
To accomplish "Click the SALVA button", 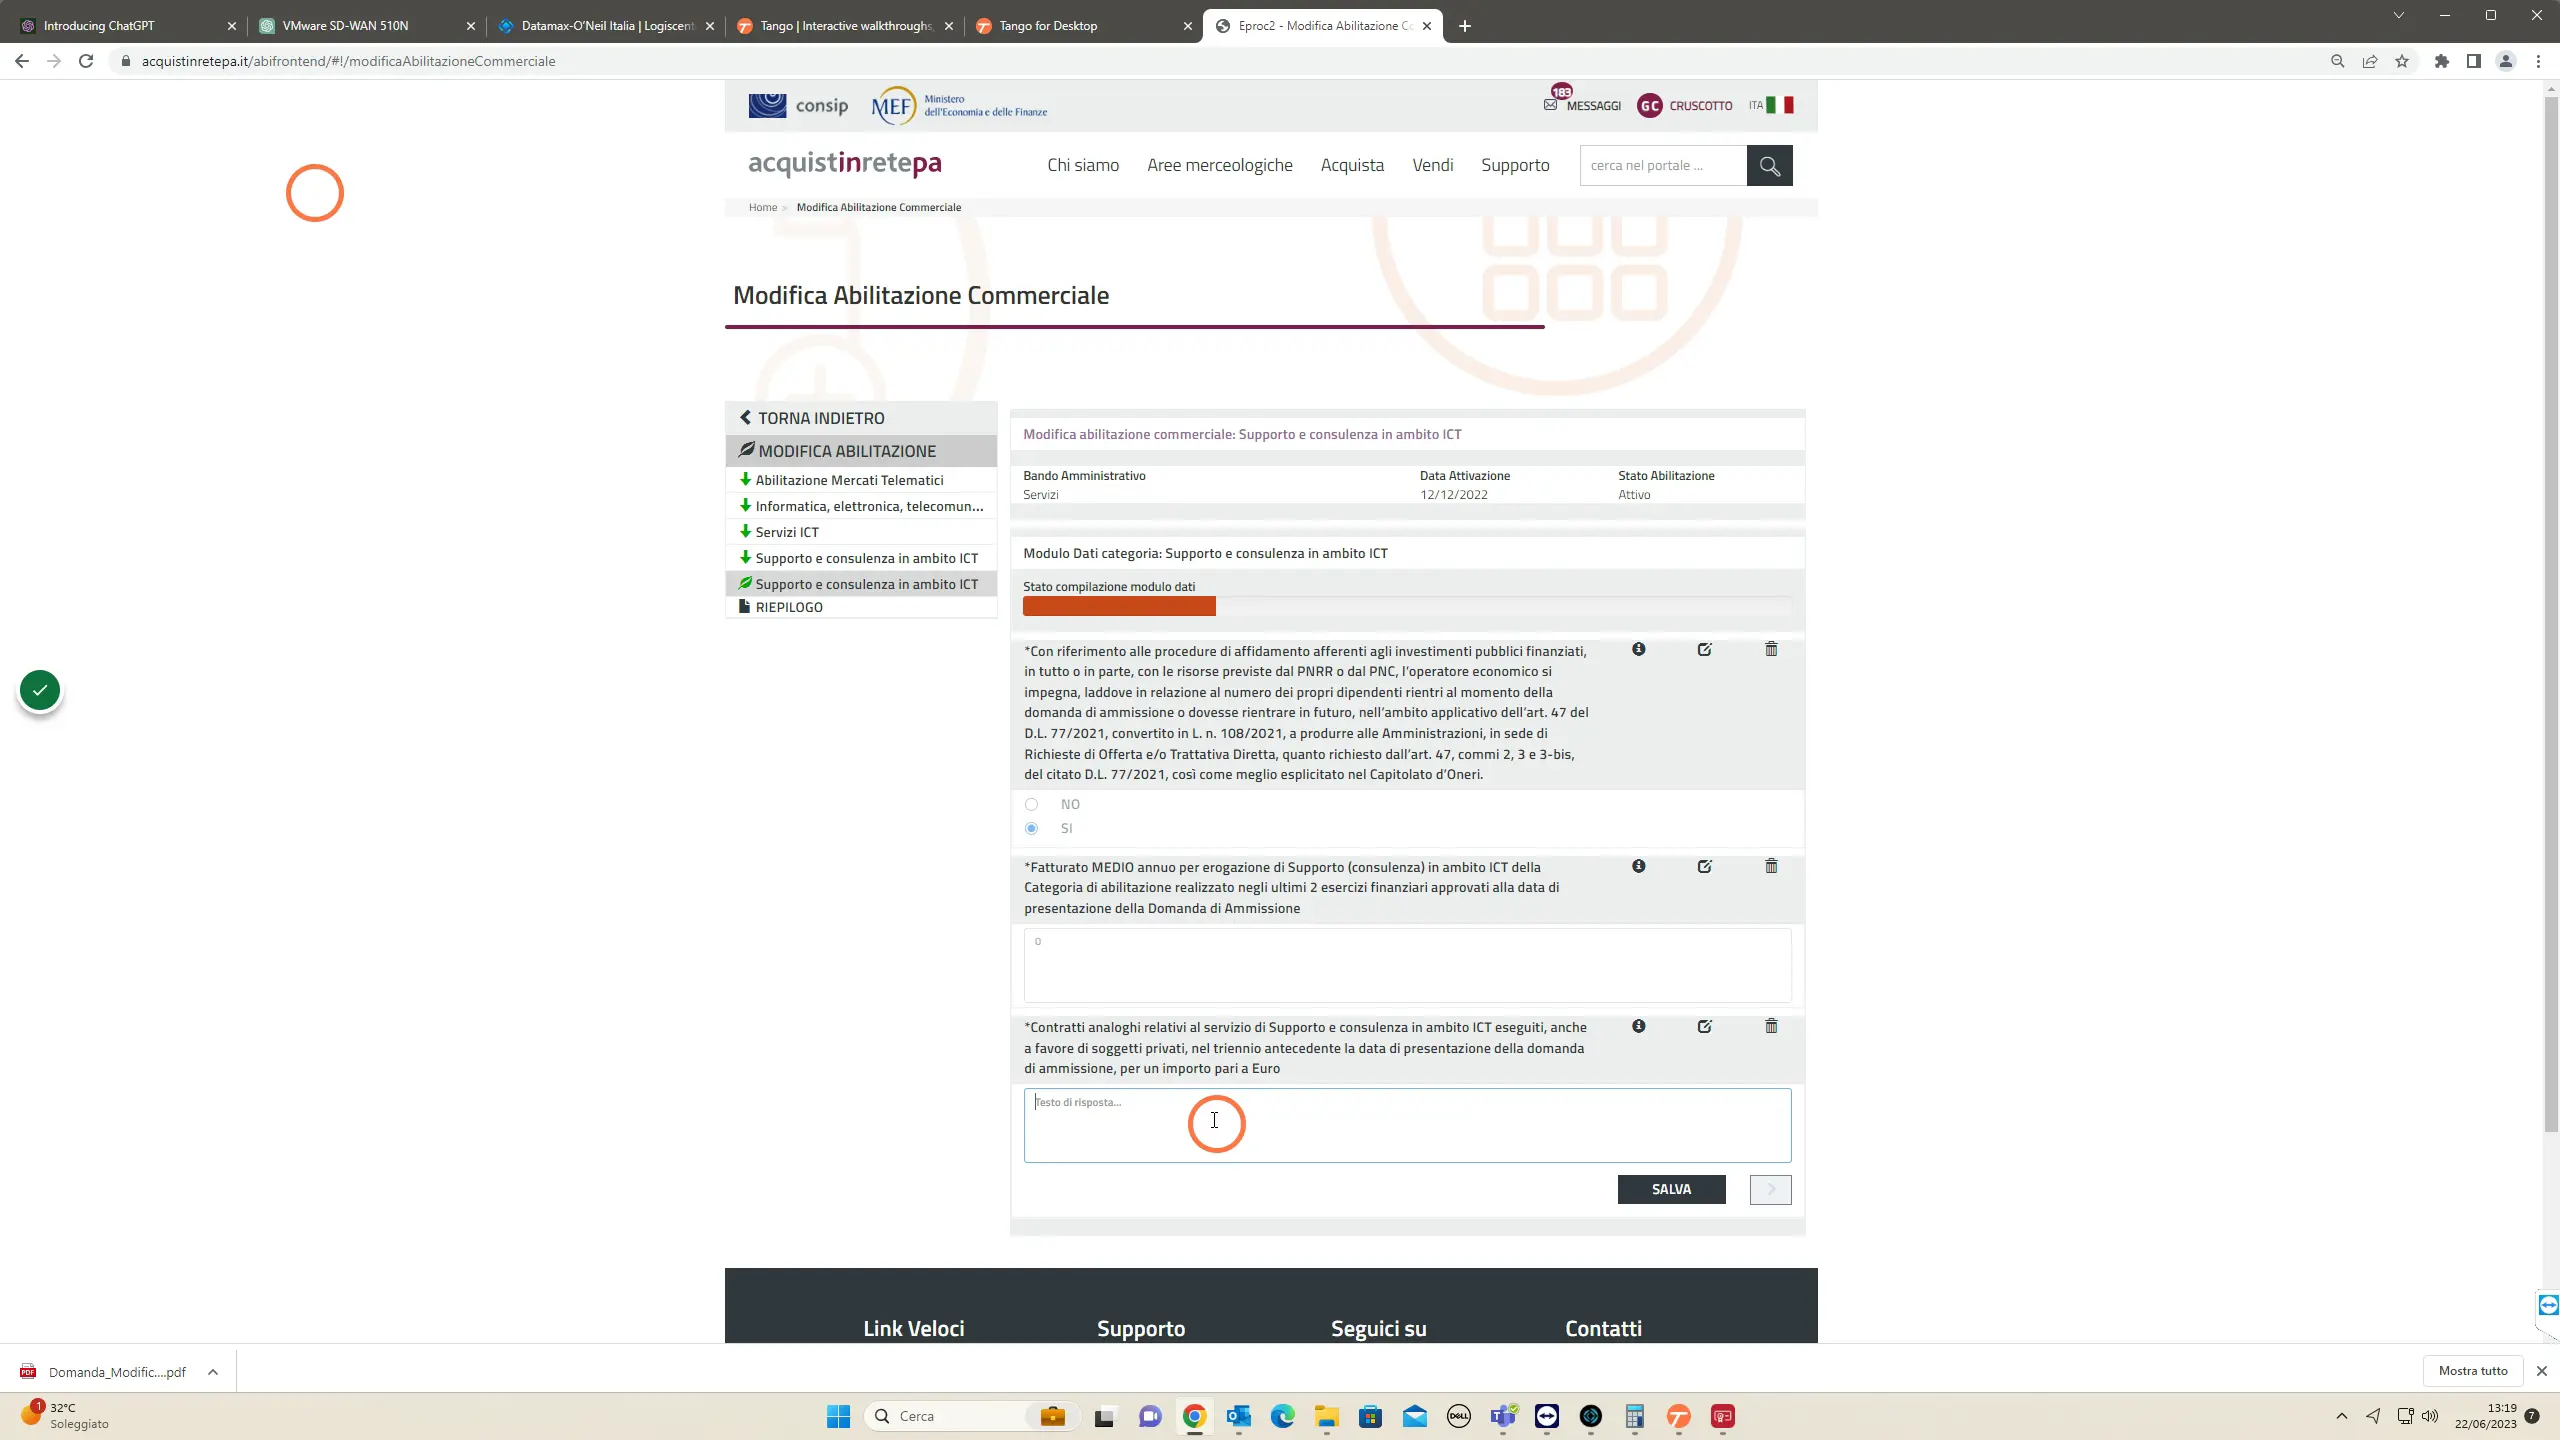I will click(1671, 1189).
